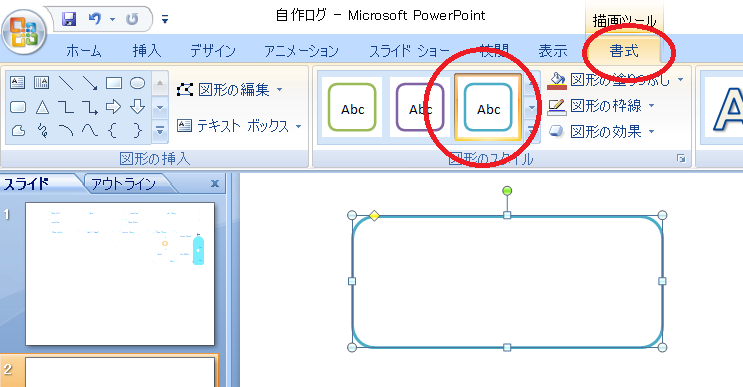Select the scribble shape tool

pos(42,130)
